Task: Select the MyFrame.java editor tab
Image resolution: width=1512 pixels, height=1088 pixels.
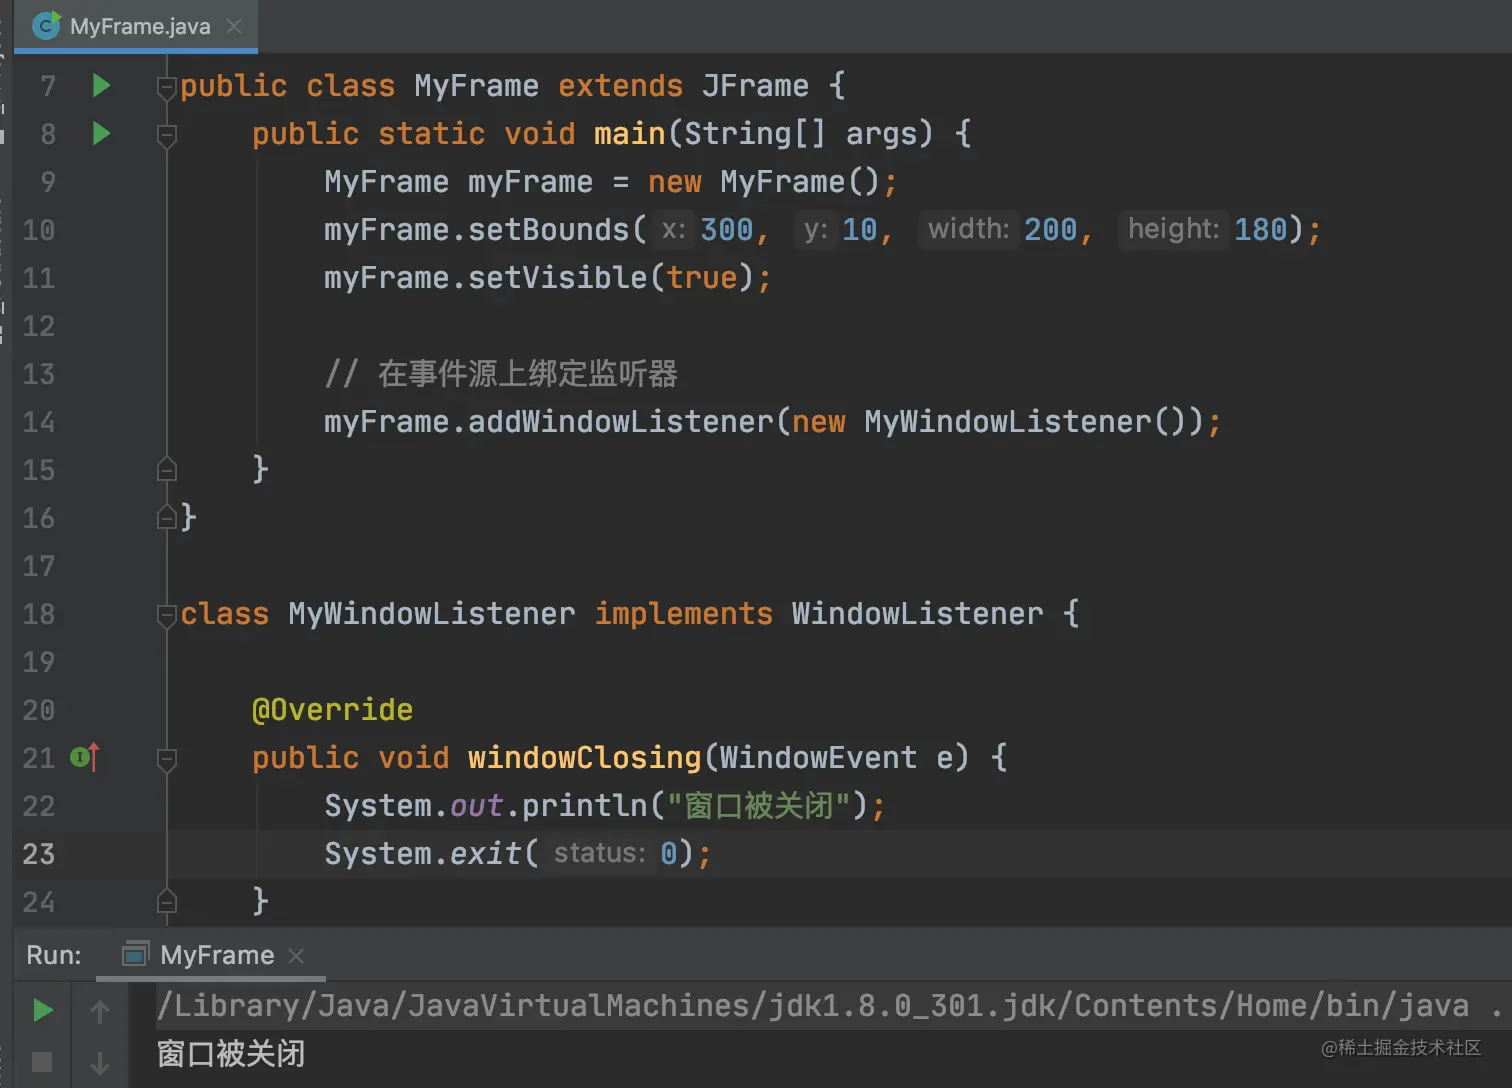Action: tap(136, 26)
